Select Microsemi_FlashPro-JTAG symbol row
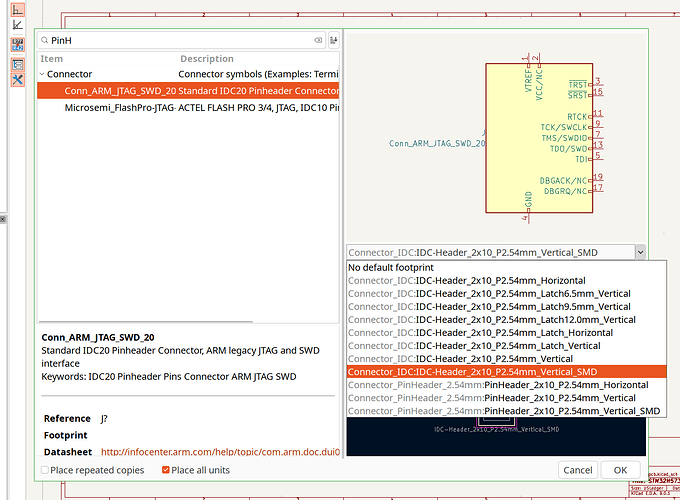The height and width of the screenshot is (500, 680). [188, 108]
